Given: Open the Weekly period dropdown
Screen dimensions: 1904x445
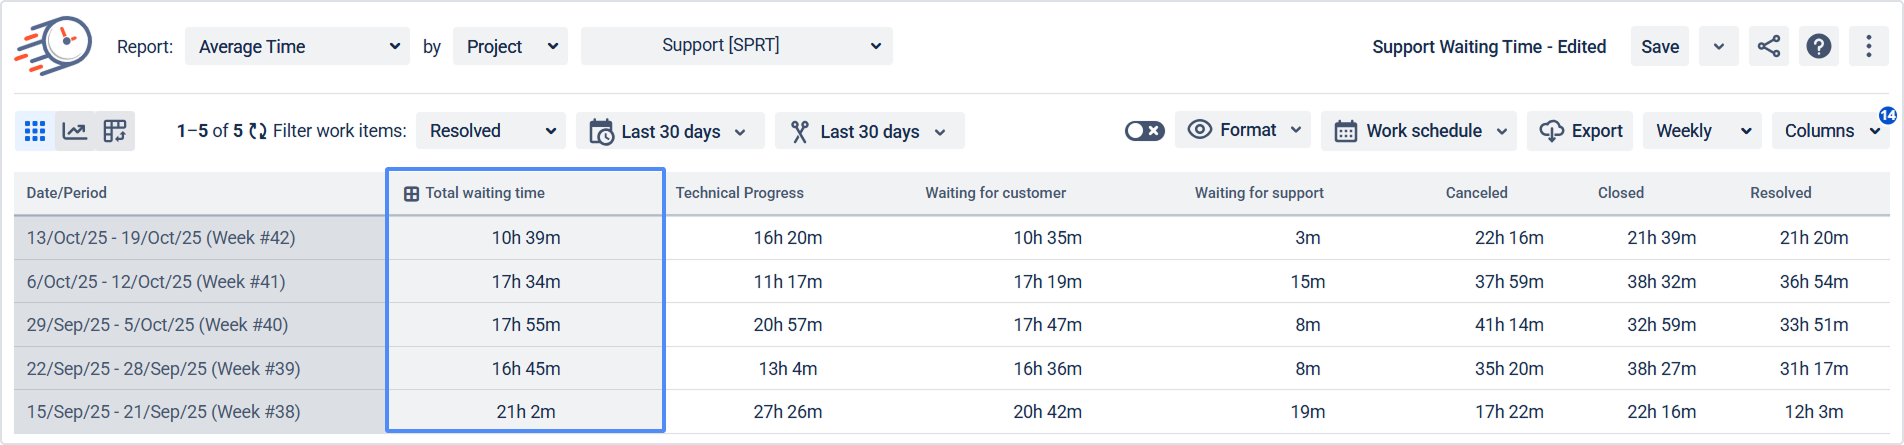Looking at the screenshot, I should [1702, 131].
